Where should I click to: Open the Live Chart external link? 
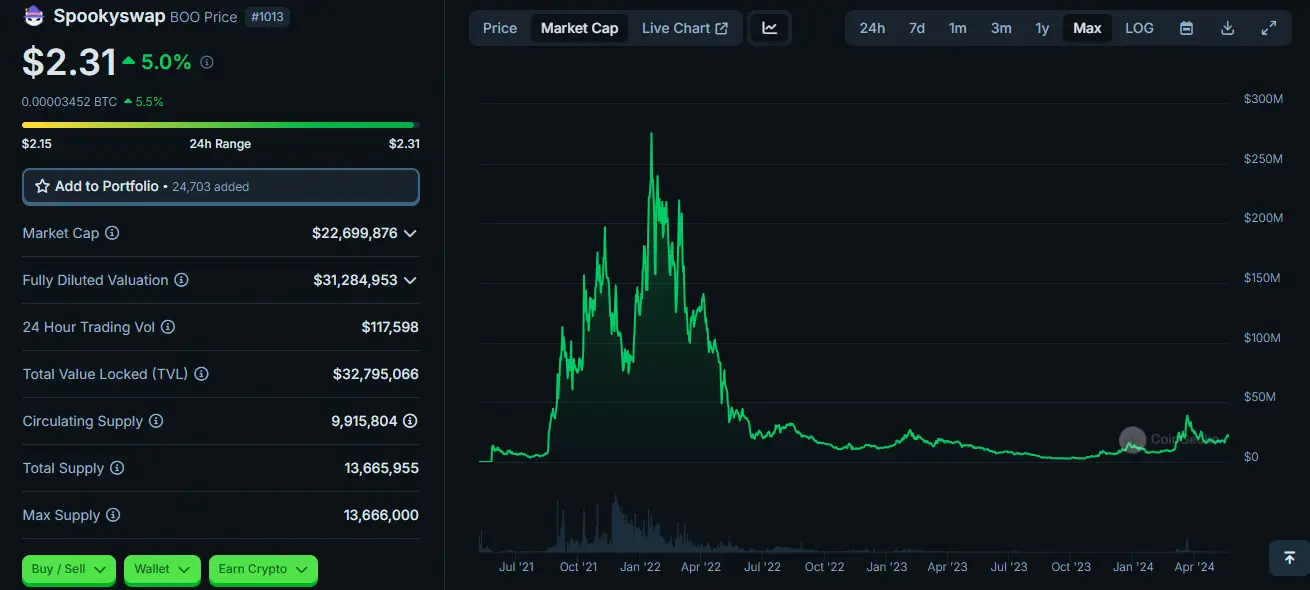point(685,28)
